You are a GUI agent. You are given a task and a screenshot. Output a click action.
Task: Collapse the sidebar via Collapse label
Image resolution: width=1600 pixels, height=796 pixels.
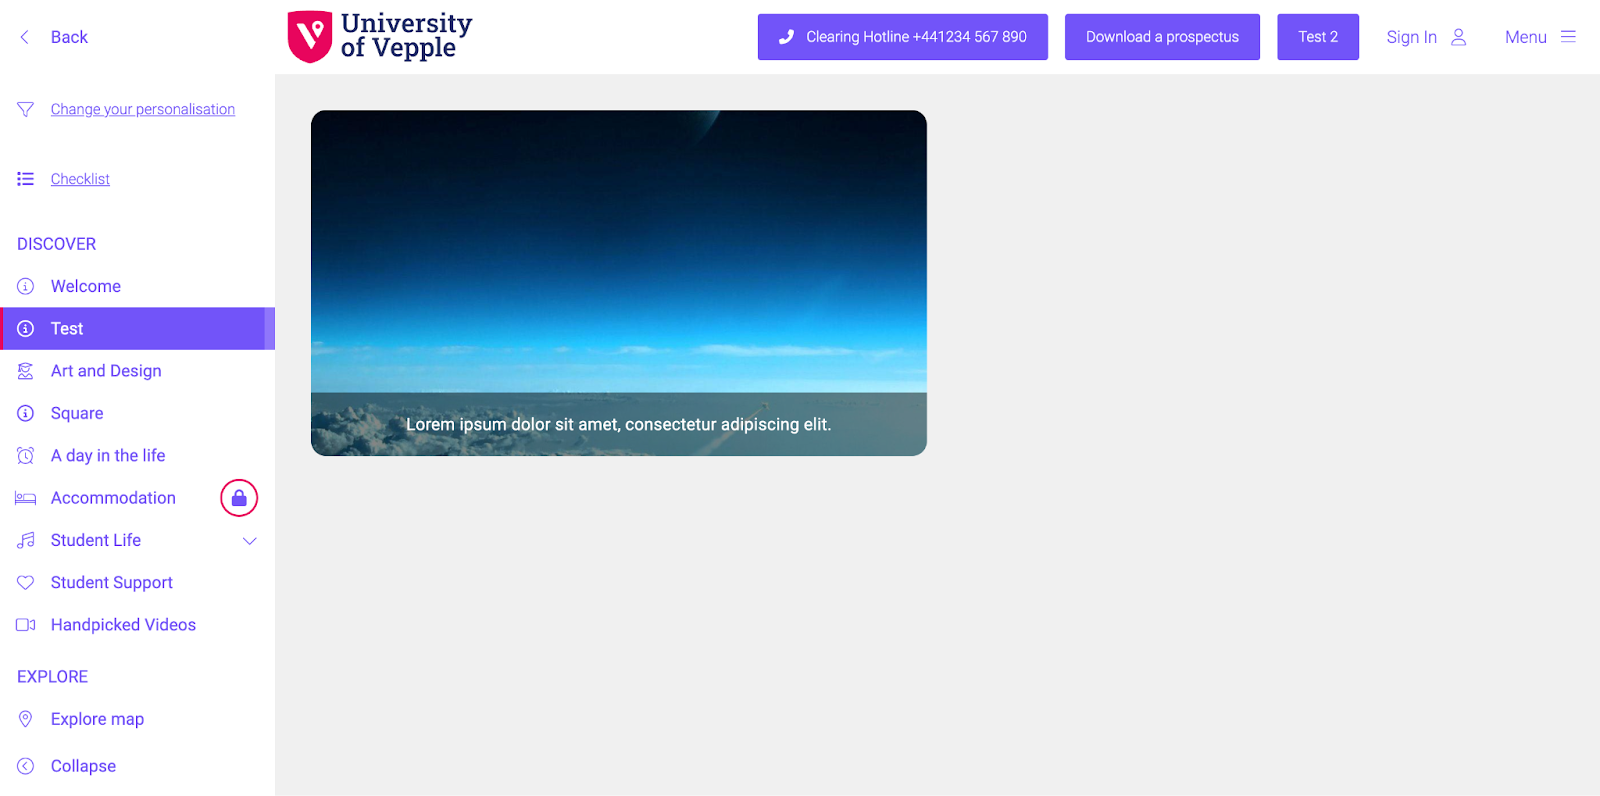[83, 766]
